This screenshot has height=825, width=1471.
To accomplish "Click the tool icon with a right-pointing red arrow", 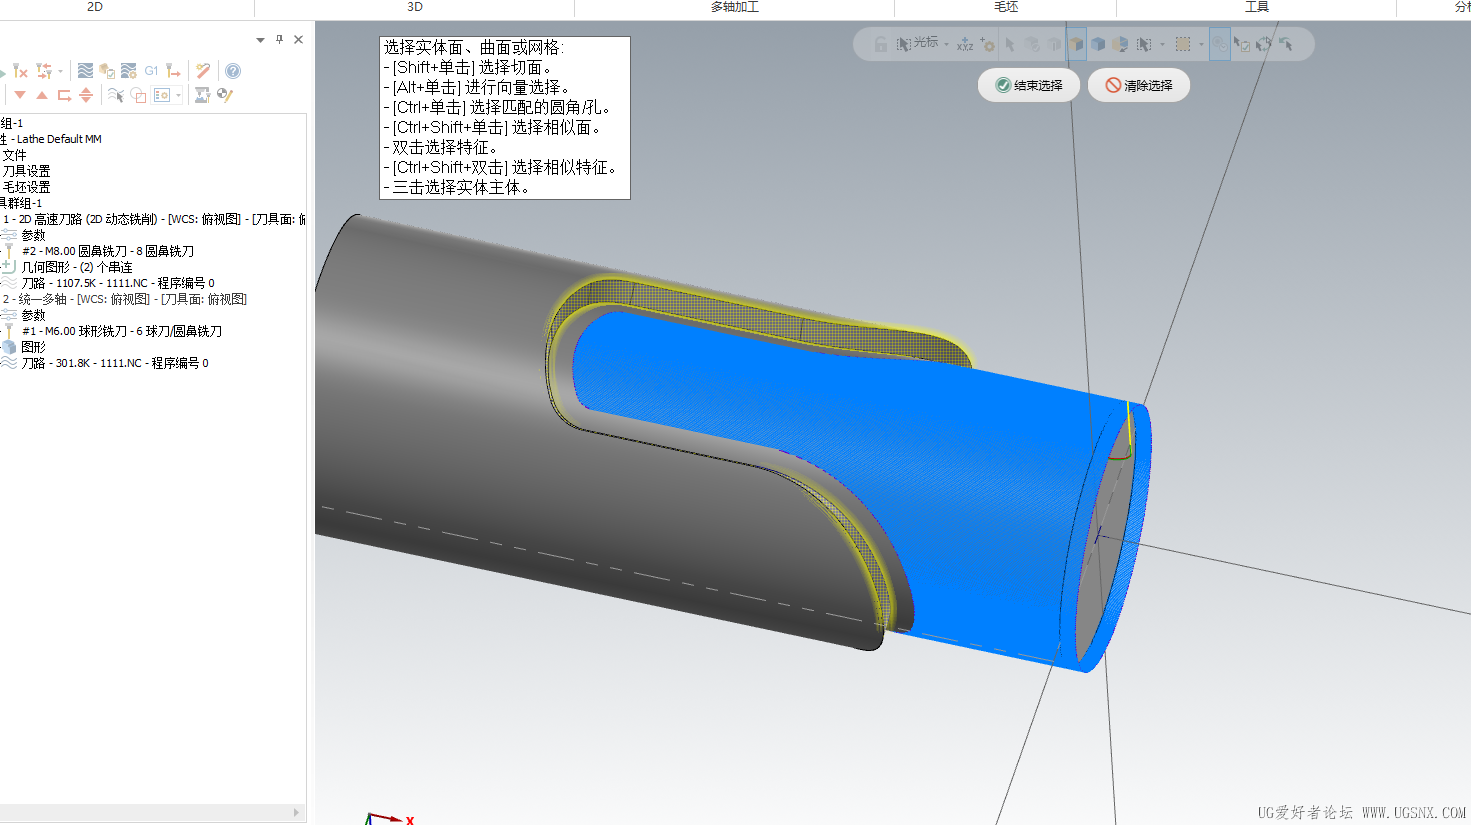I will point(174,71).
